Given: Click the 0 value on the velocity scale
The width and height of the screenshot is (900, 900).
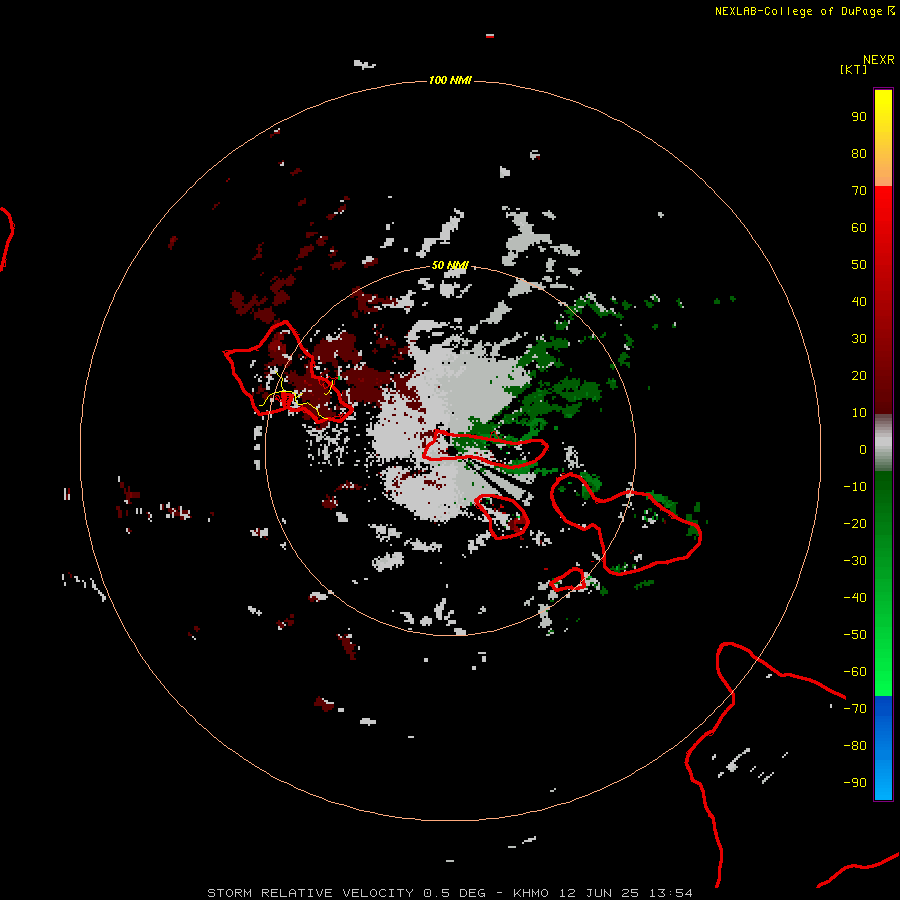Looking at the screenshot, I should click(x=863, y=450).
